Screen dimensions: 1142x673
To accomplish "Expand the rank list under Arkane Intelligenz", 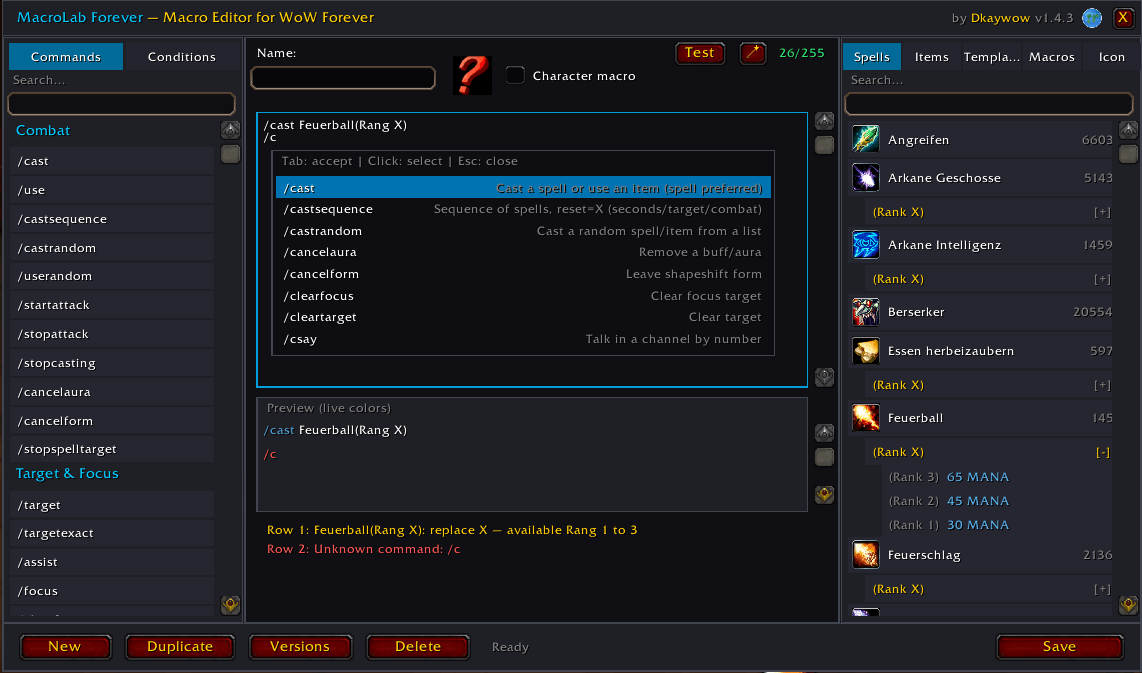I will [x=1102, y=279].
